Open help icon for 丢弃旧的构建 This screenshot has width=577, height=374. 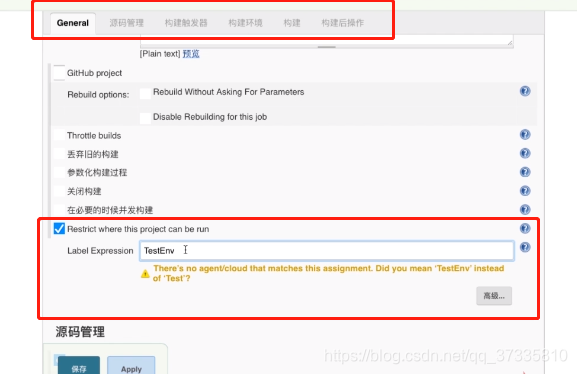coord(525,153)
